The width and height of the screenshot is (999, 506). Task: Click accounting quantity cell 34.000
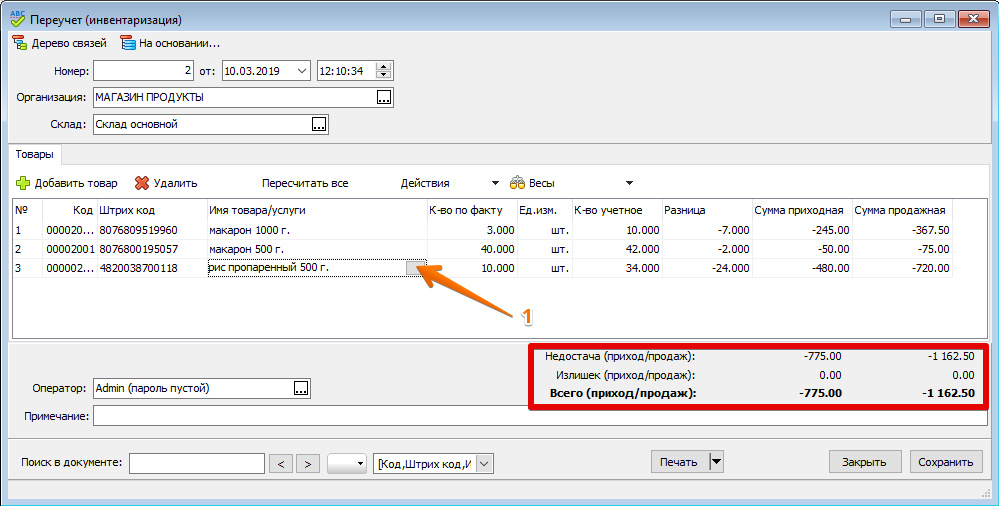click(x=617, y=268)
